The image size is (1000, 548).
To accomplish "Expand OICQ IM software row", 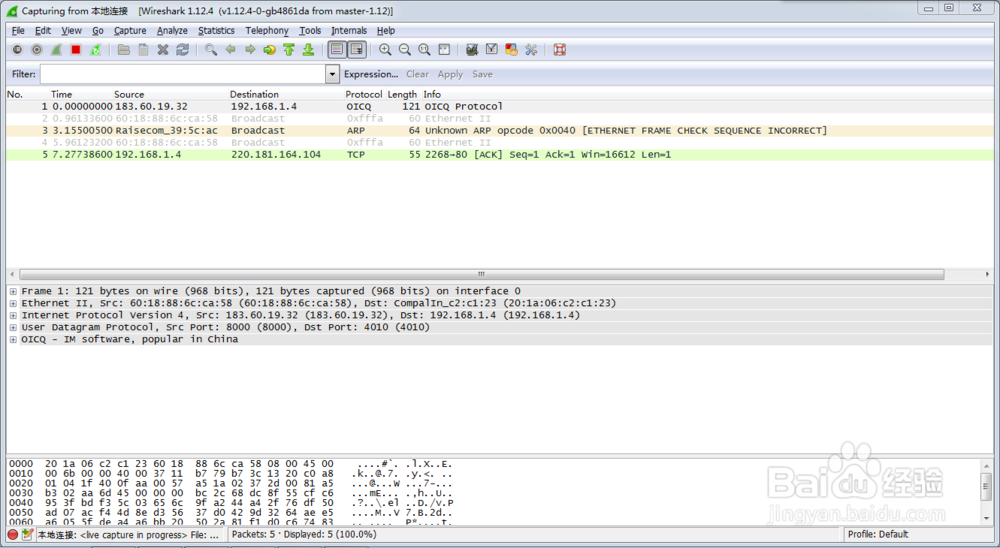I will point(13,340).
